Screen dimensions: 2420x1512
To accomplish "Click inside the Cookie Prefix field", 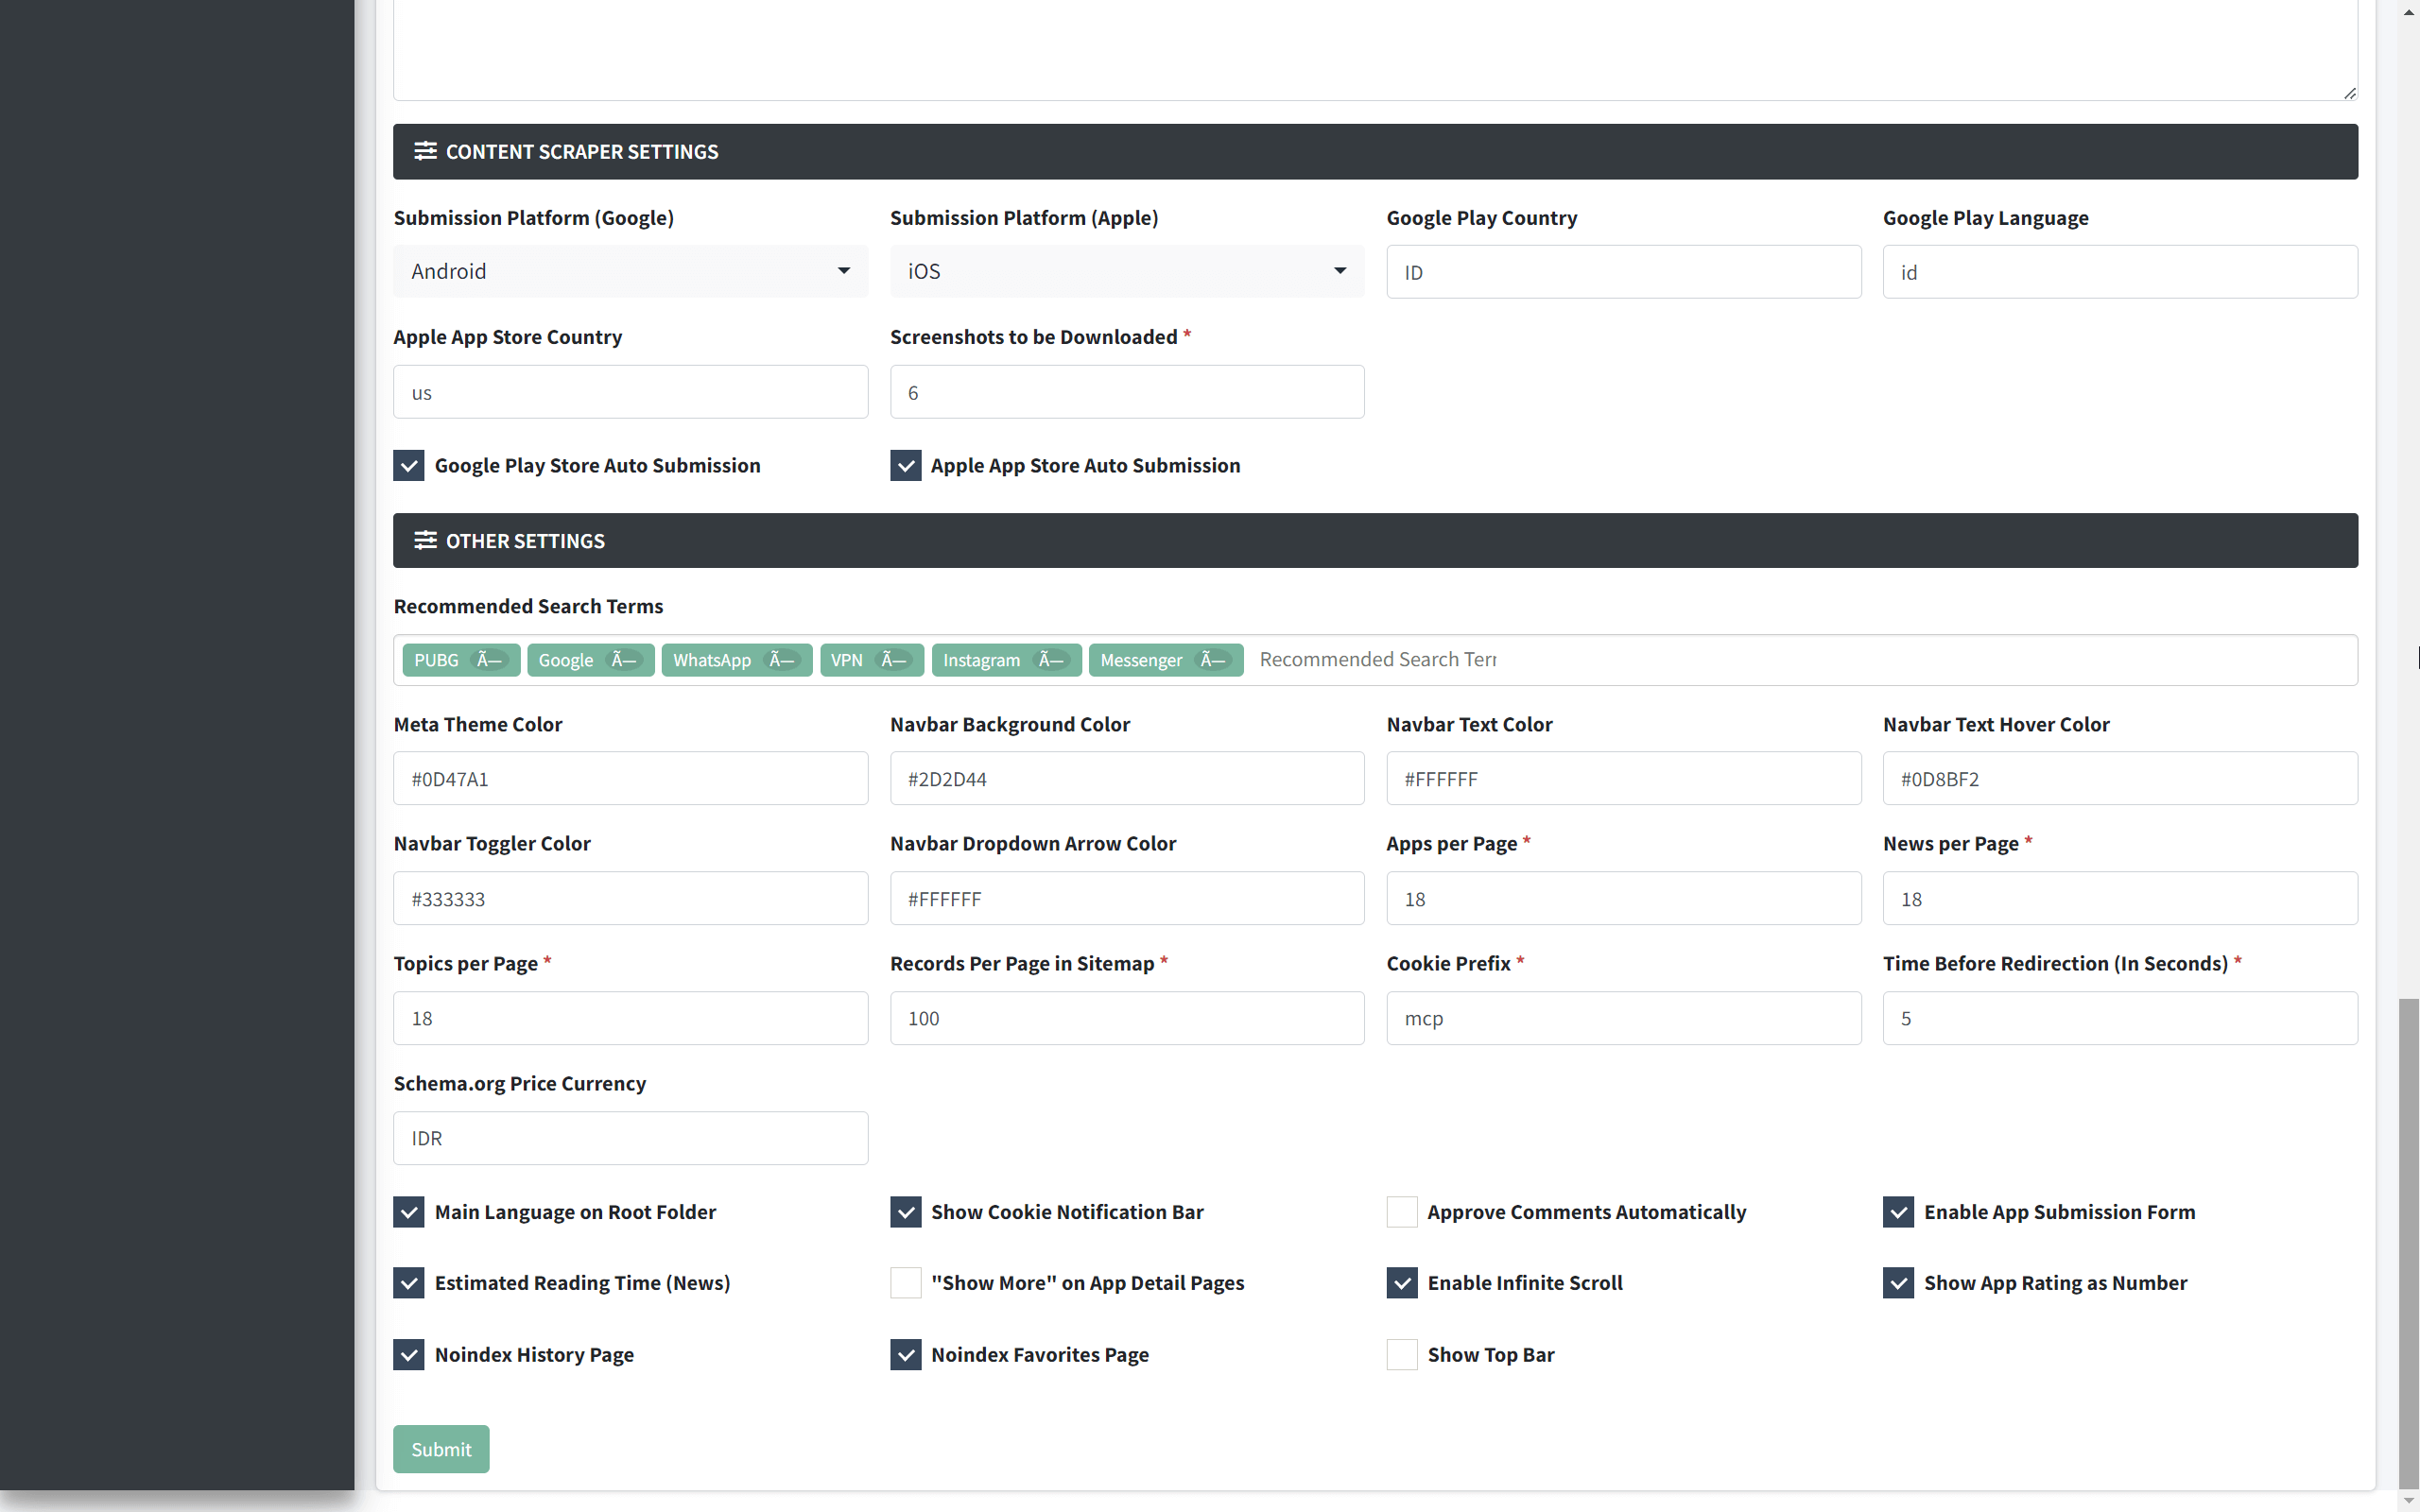I will pyautogui.click(x=1622, y=1018).
